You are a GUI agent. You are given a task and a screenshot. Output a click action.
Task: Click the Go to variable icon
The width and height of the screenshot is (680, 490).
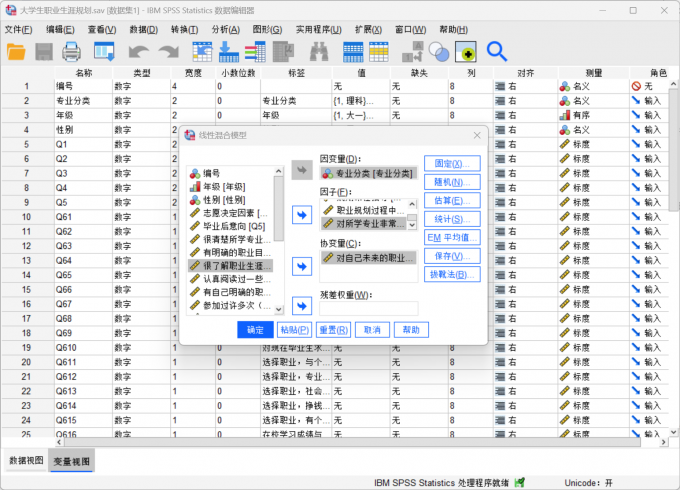[229, 52]
